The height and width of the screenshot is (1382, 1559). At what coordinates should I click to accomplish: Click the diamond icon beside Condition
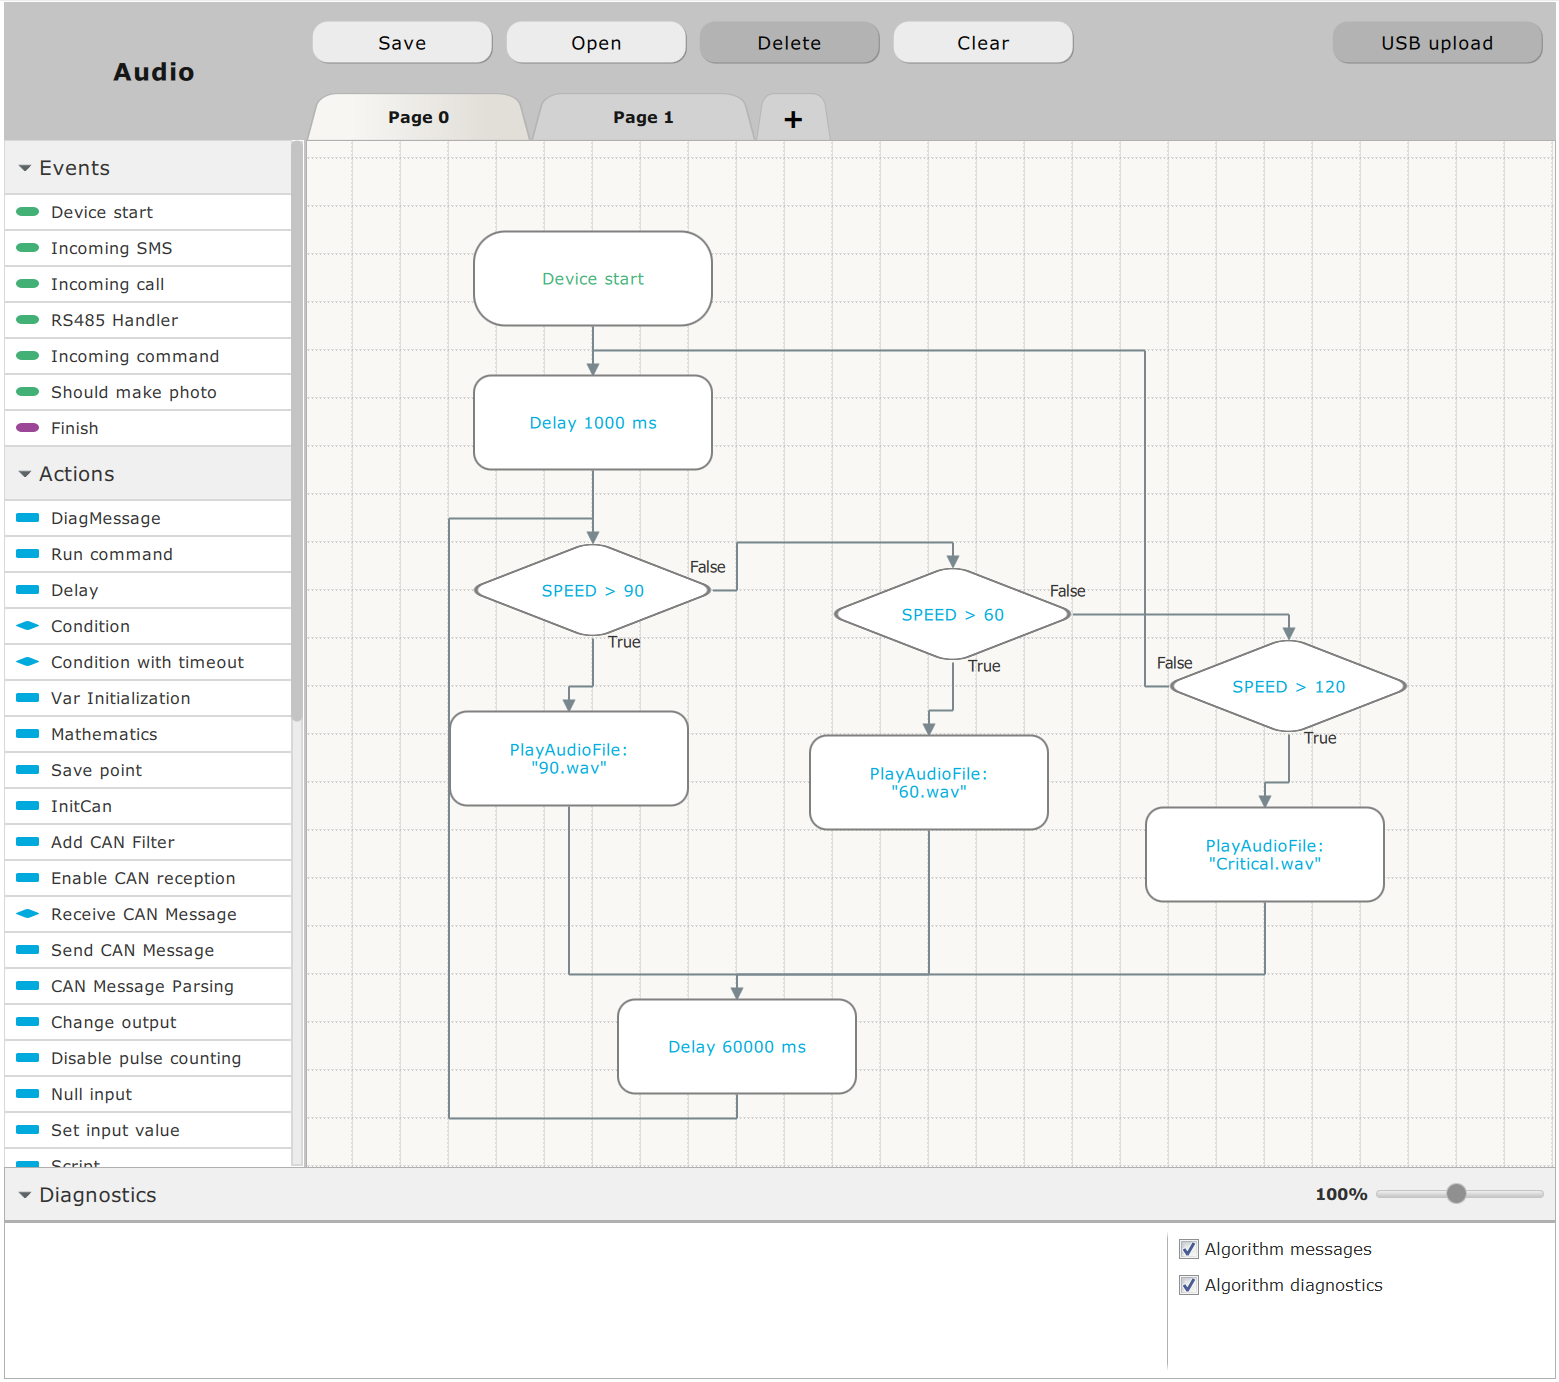tap(28, 626)
